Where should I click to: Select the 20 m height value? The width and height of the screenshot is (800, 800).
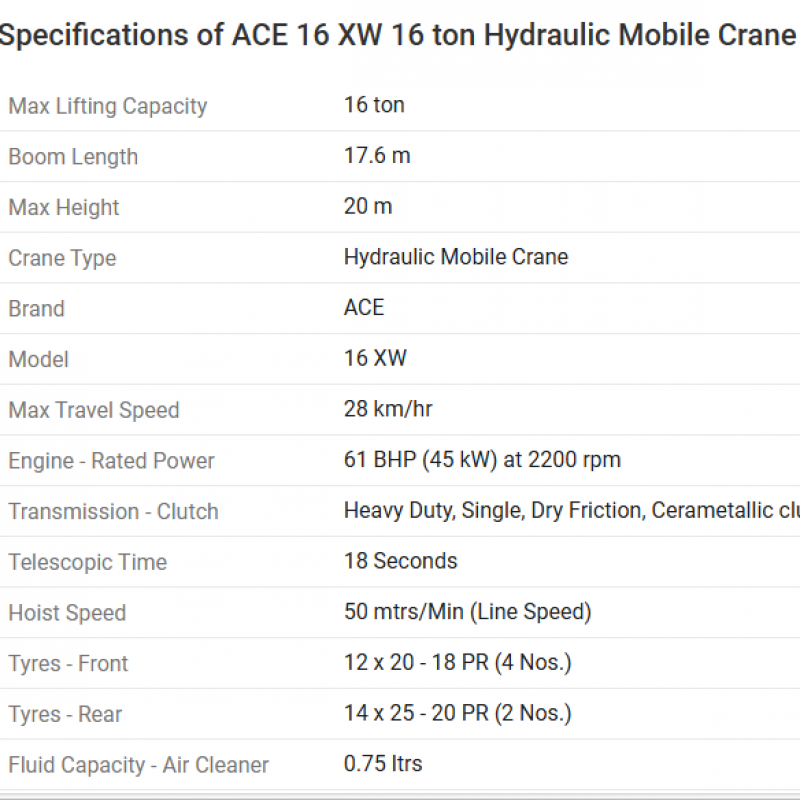coord(368,207)
